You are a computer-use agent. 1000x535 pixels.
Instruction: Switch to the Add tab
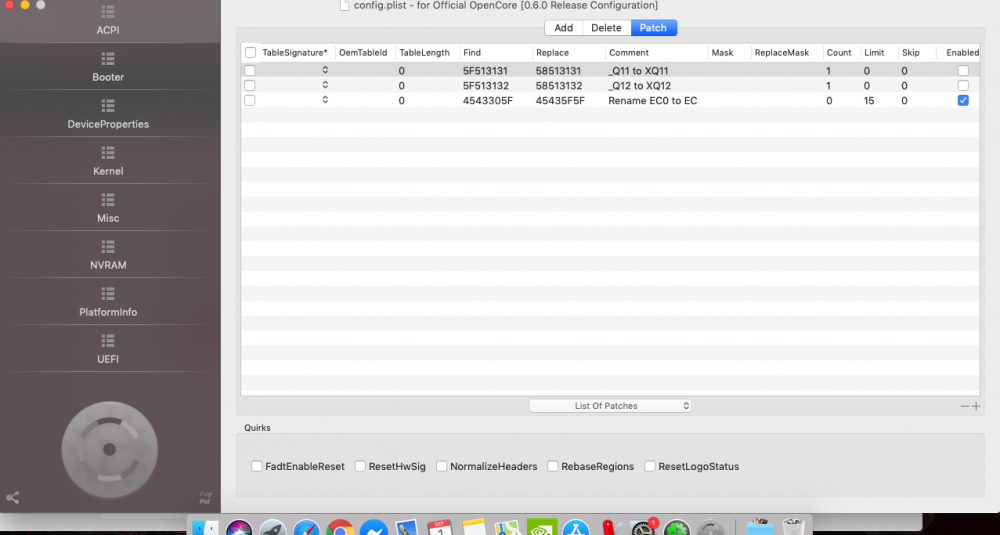click(x=563, y=28)
